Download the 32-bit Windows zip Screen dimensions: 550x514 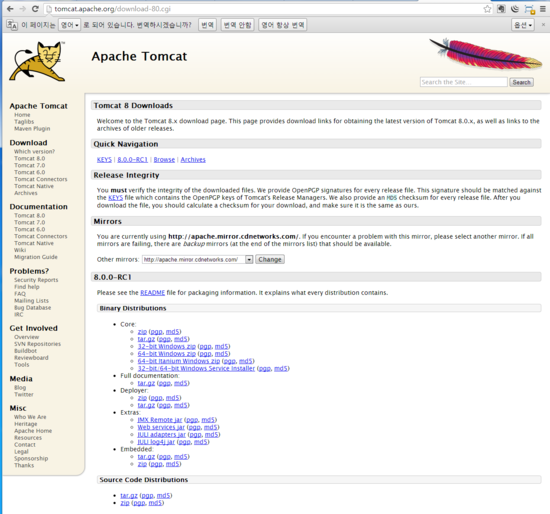click(167, 346)
